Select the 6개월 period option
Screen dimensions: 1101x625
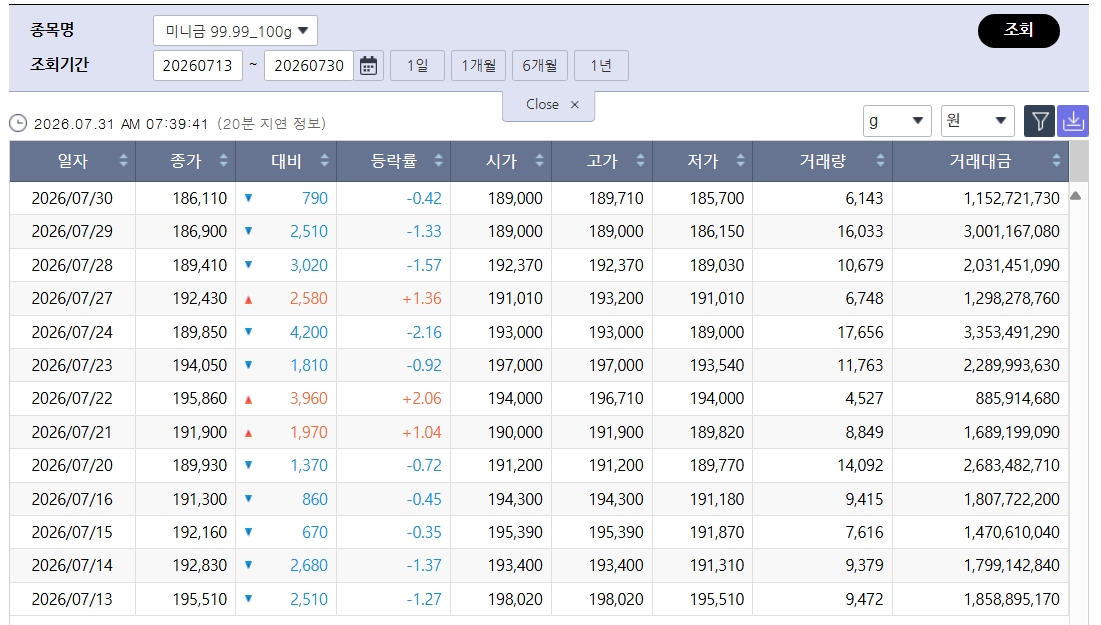point(539,66)
